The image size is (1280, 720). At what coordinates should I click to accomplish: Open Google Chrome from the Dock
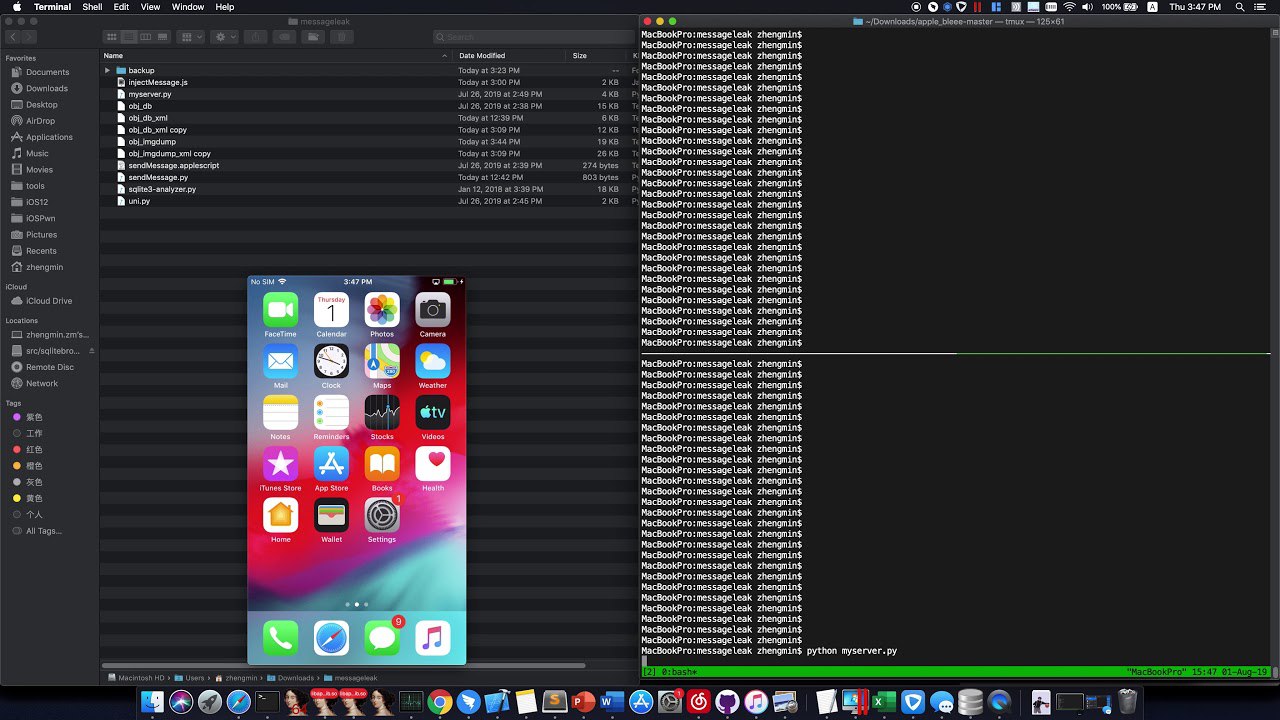pos(438,703)
